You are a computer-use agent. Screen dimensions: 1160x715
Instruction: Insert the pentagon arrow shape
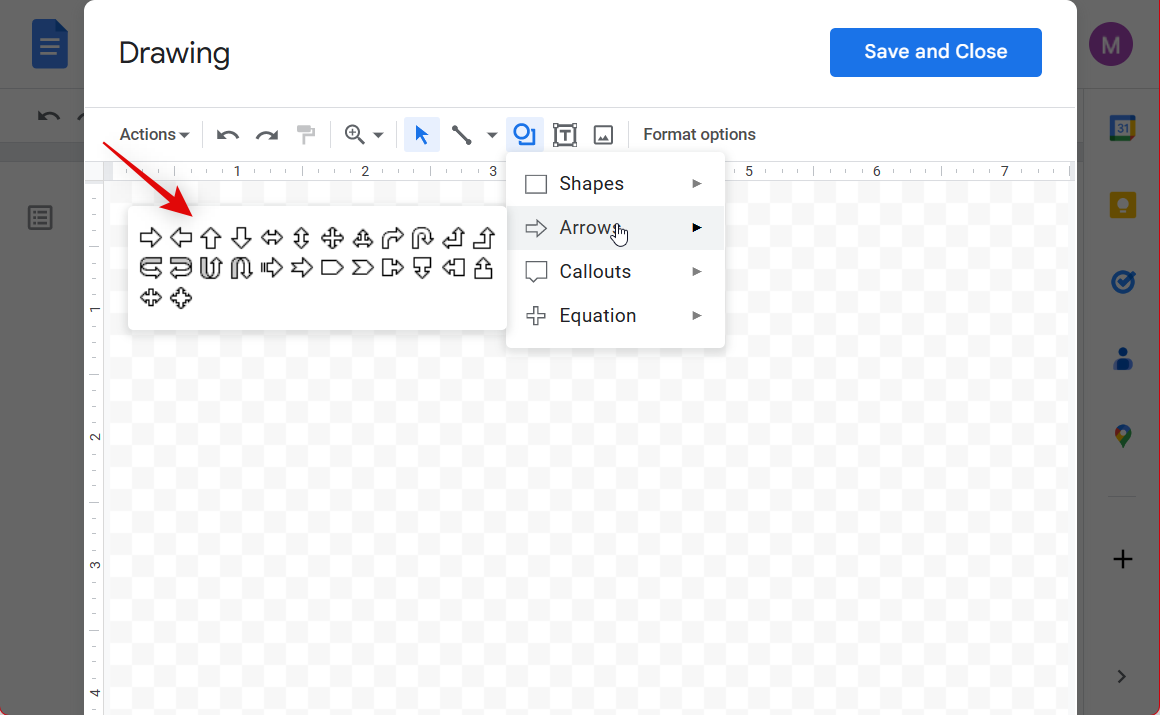[332, 267]
